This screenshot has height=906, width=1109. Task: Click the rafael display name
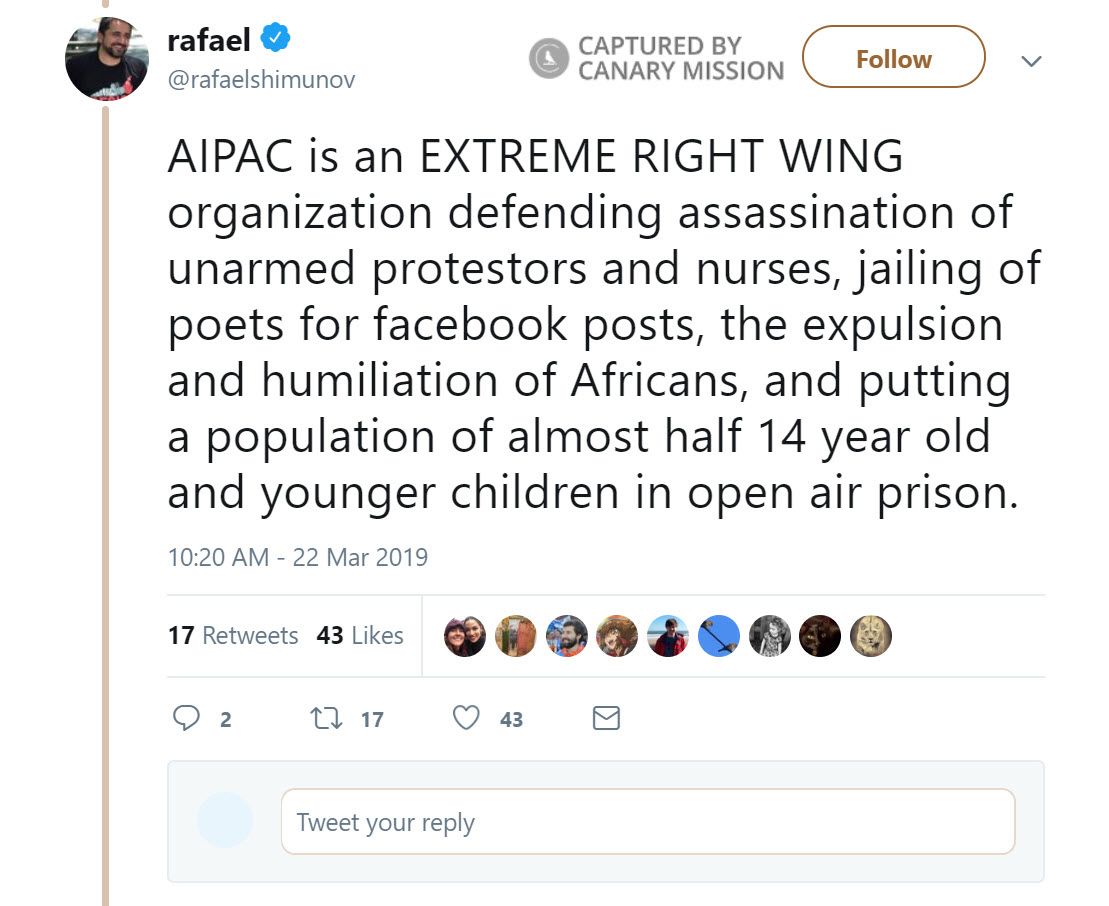207,40
